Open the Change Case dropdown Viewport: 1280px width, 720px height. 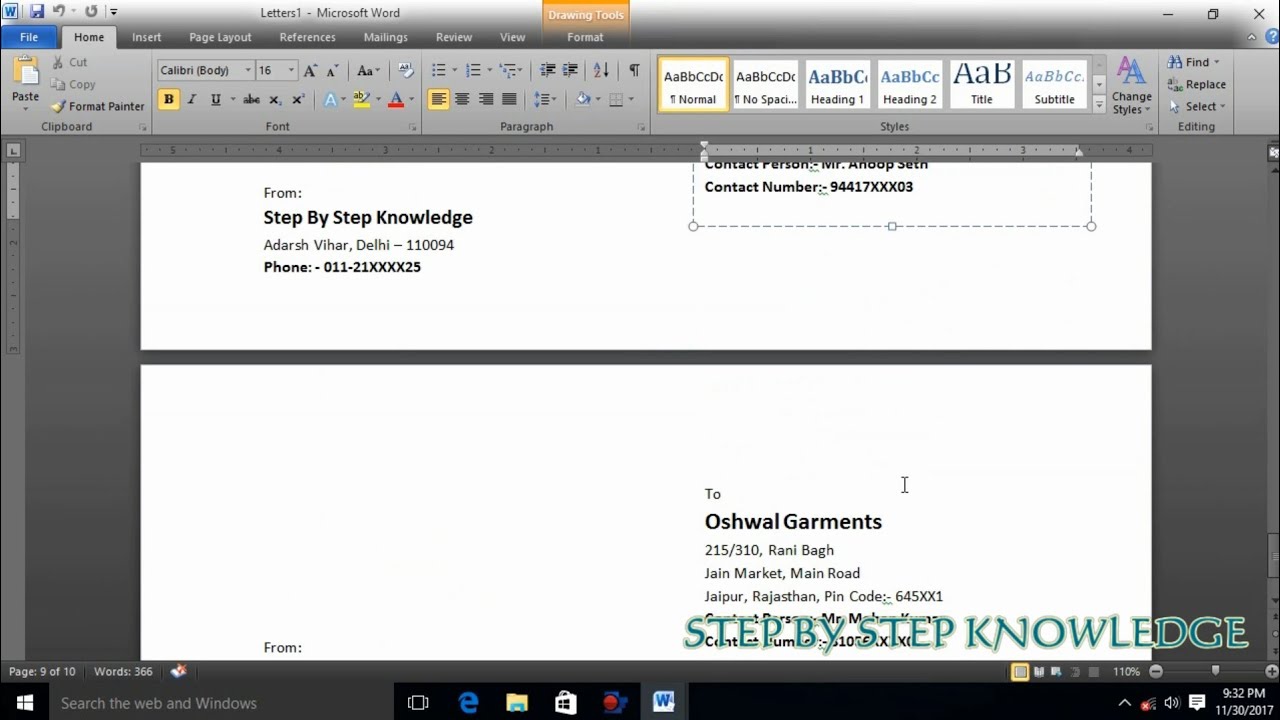368,70
